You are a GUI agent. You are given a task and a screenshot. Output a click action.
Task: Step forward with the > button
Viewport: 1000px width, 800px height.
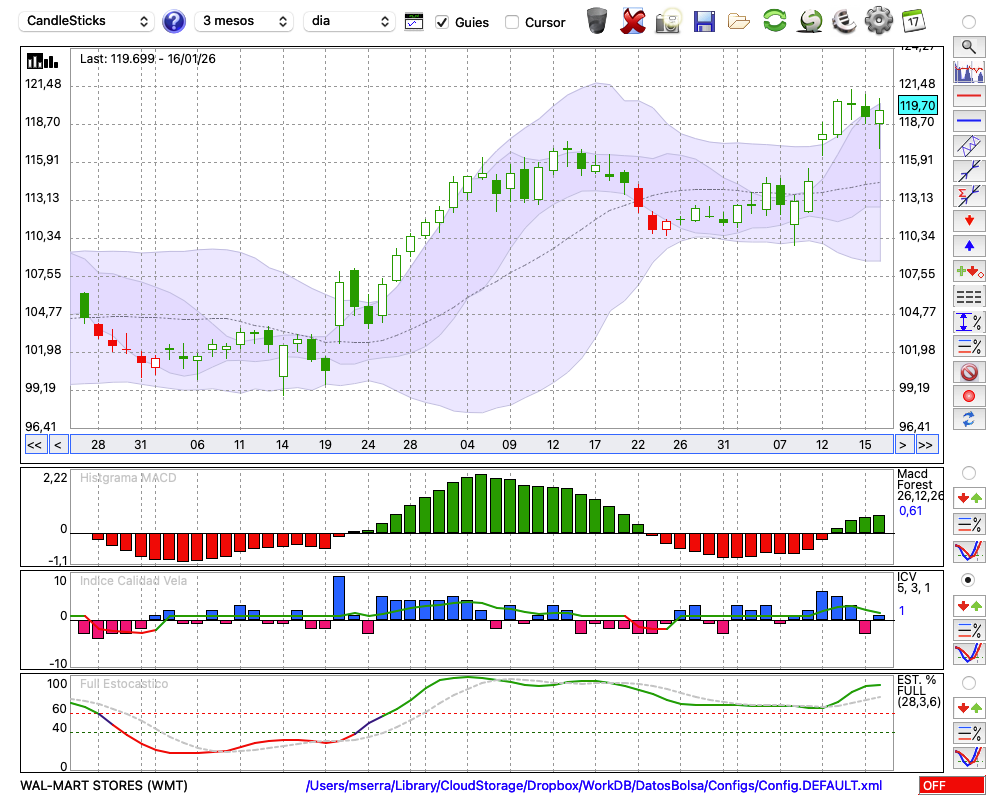pos(902,445)
